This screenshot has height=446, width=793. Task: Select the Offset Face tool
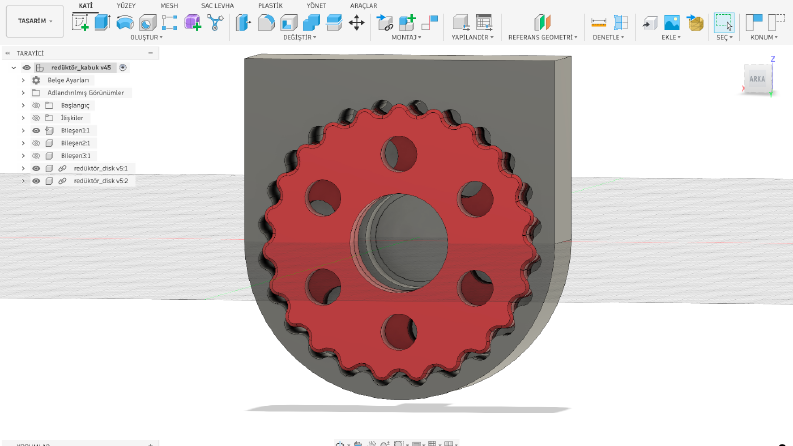pos(334,23)
